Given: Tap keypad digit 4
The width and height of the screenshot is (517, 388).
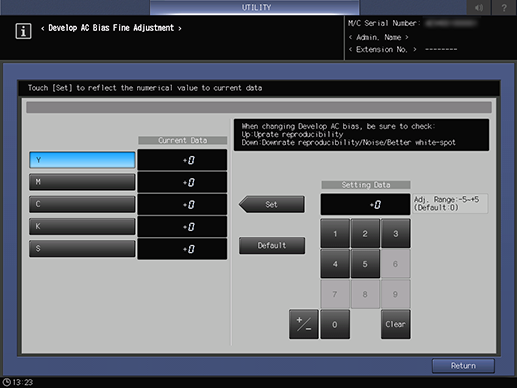Looking at the screenshot, I should point(335,264).
